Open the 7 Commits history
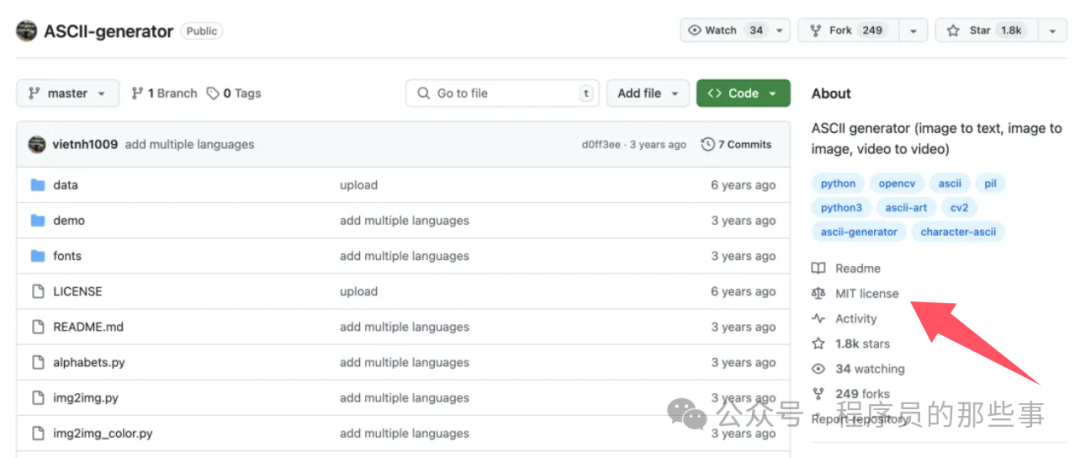The width and height of the screenshot is (1080, 458). click(737, 144)
